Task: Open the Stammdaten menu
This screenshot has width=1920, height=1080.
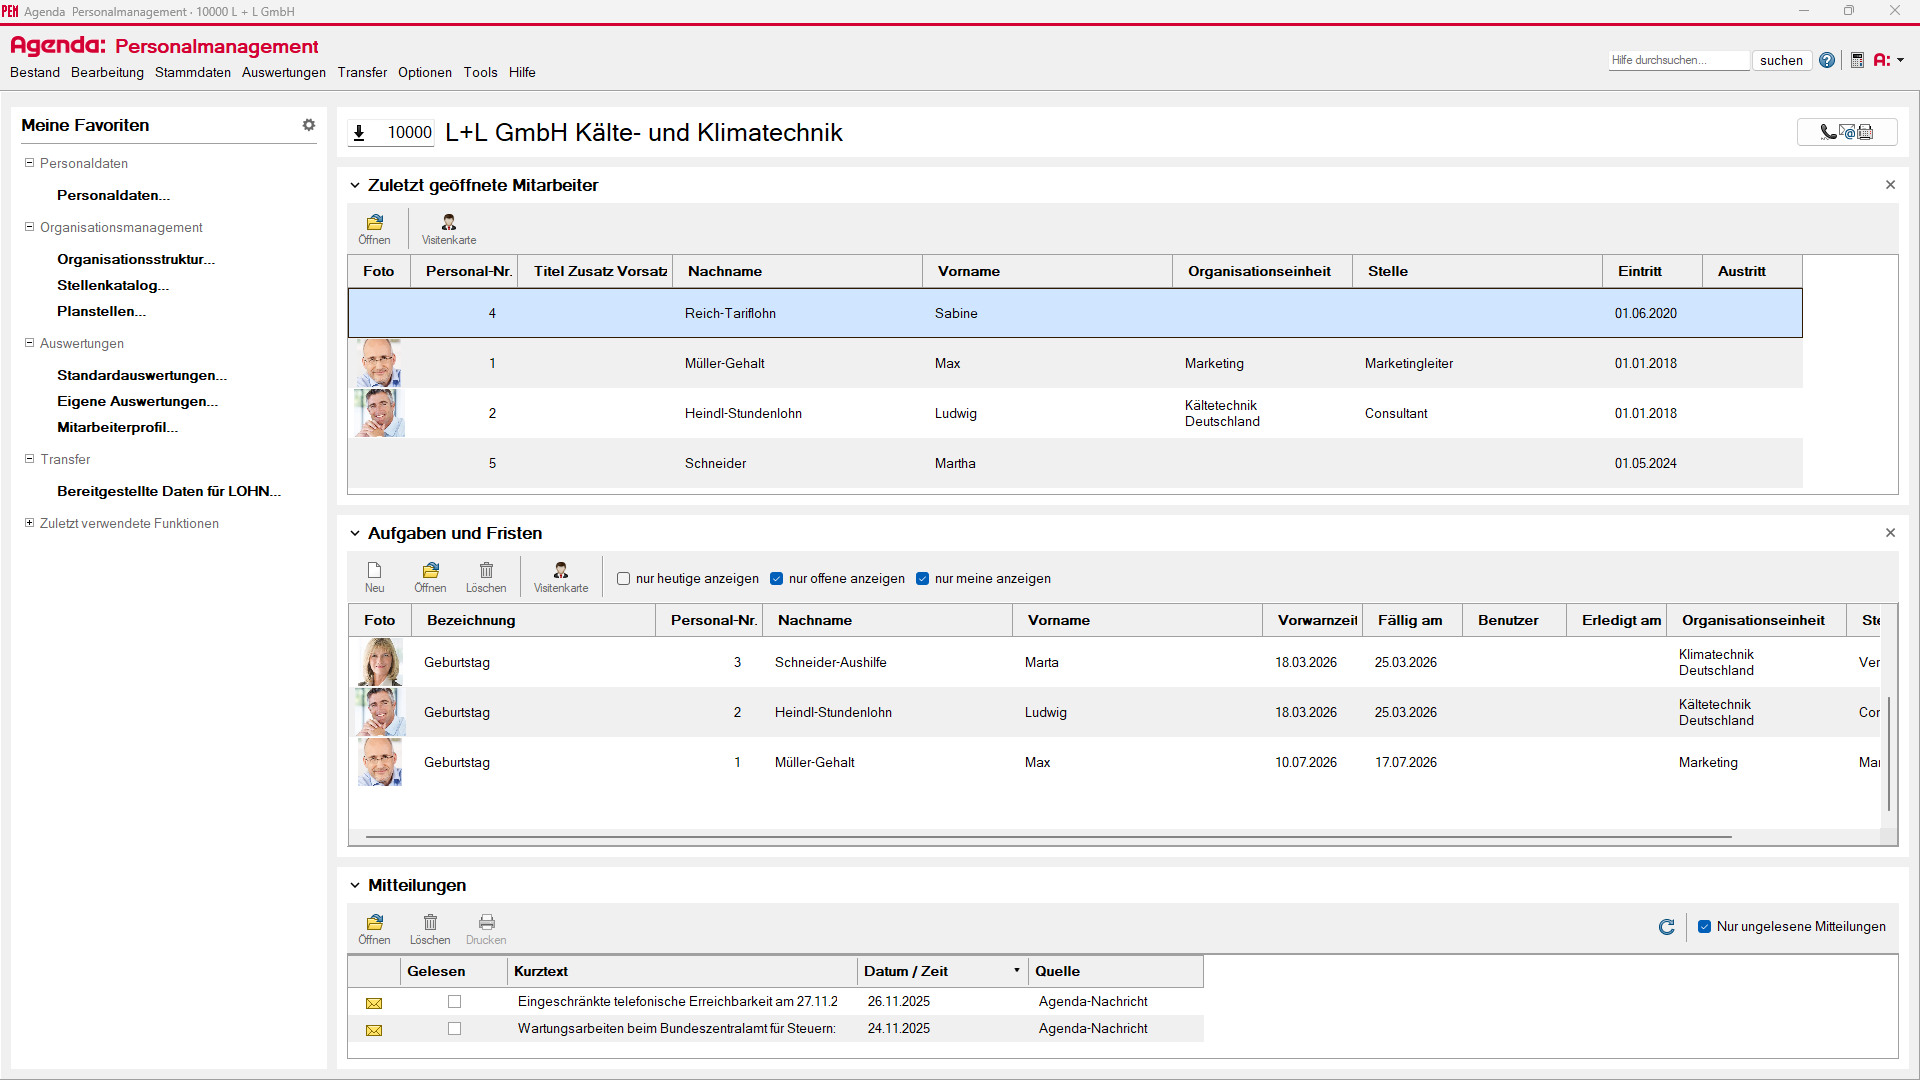Action: pos(192,72)
